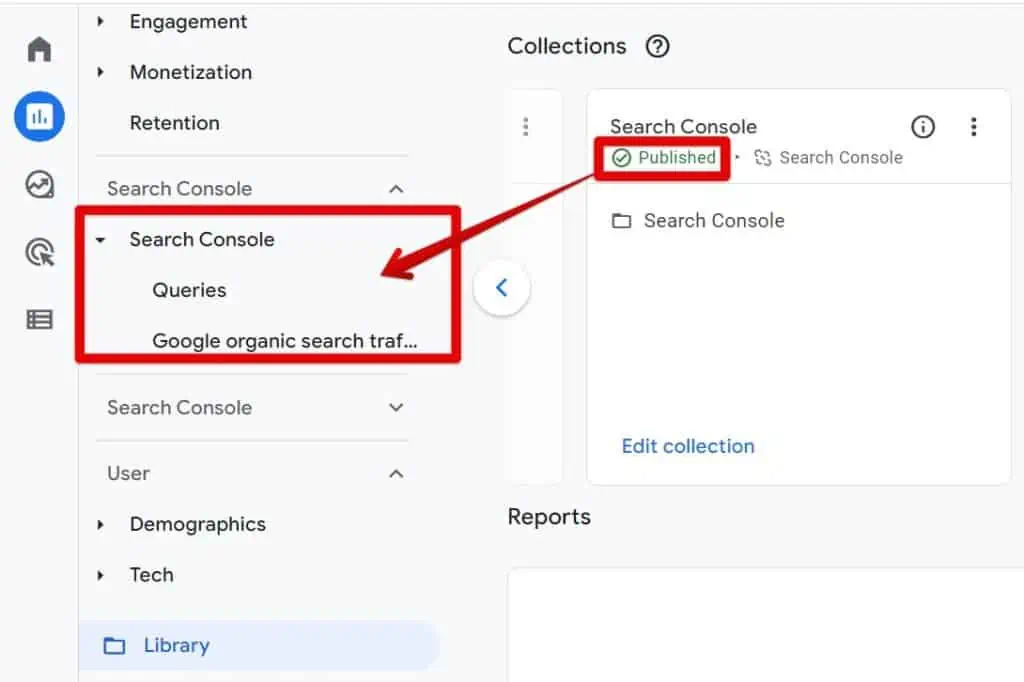Image resolution: width=1024 pixels, height=682 pixels.
Task: Click the Home icon in left rail
Action: [38, 48]
